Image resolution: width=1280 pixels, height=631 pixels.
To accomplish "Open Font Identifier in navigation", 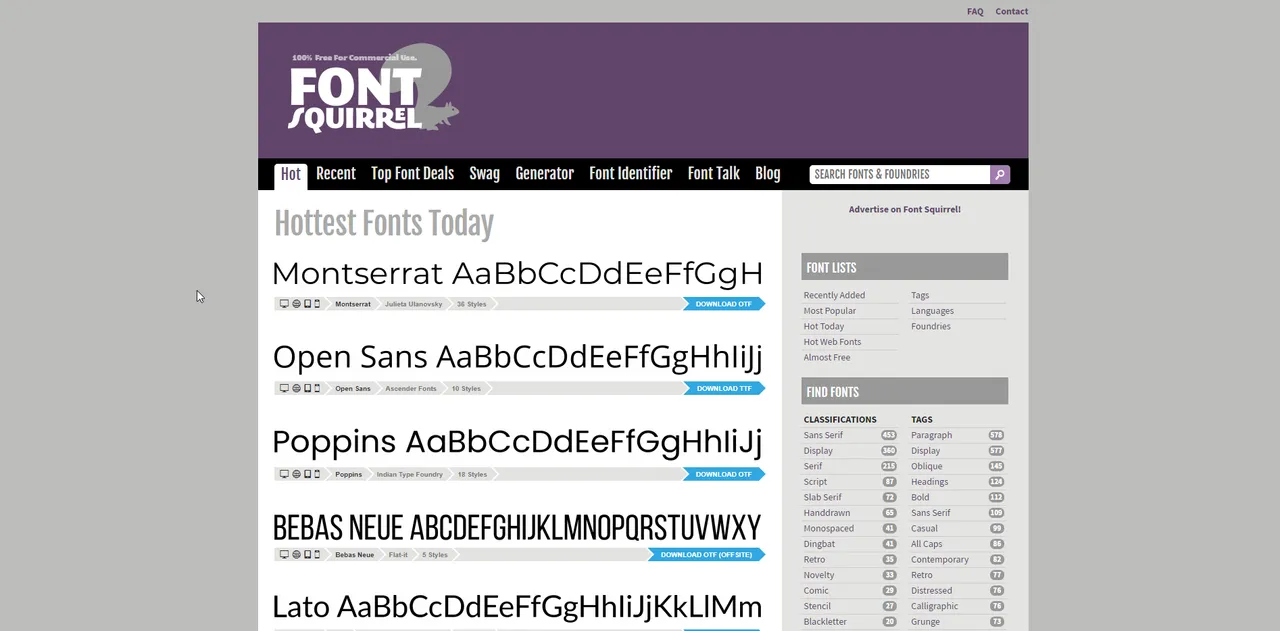I will click(x=631, y=174).
